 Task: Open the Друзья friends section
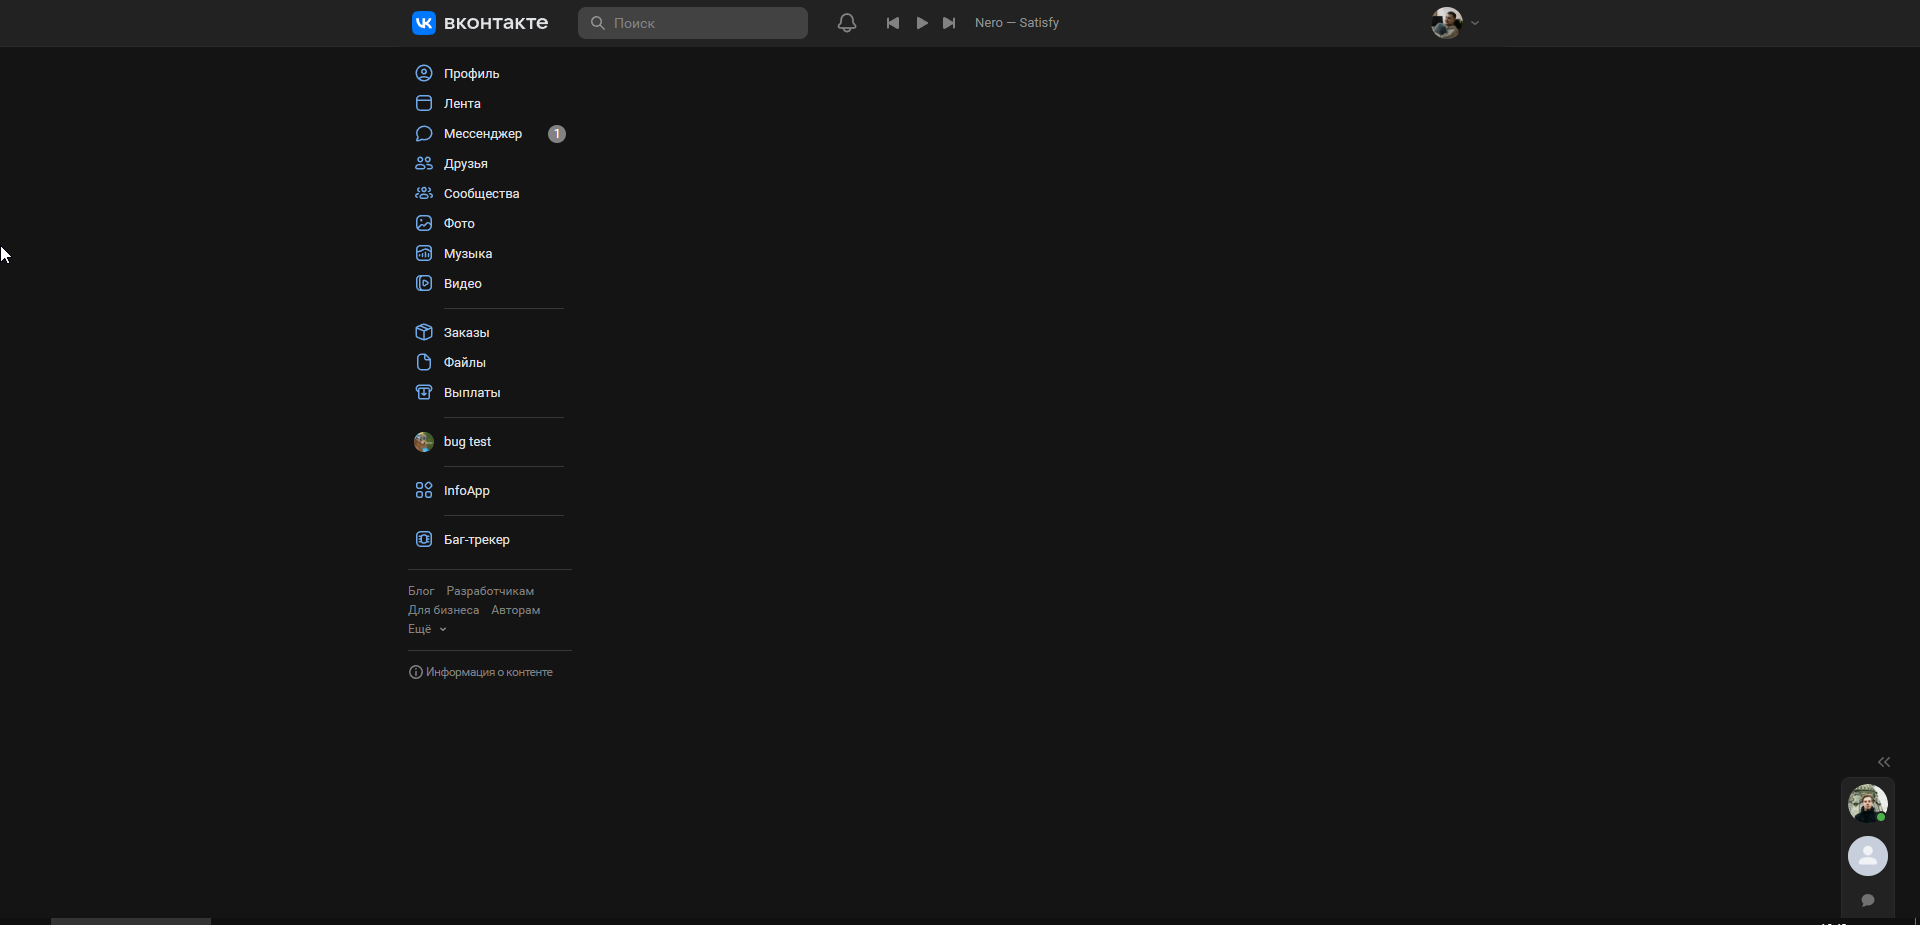tap(490, 163)
